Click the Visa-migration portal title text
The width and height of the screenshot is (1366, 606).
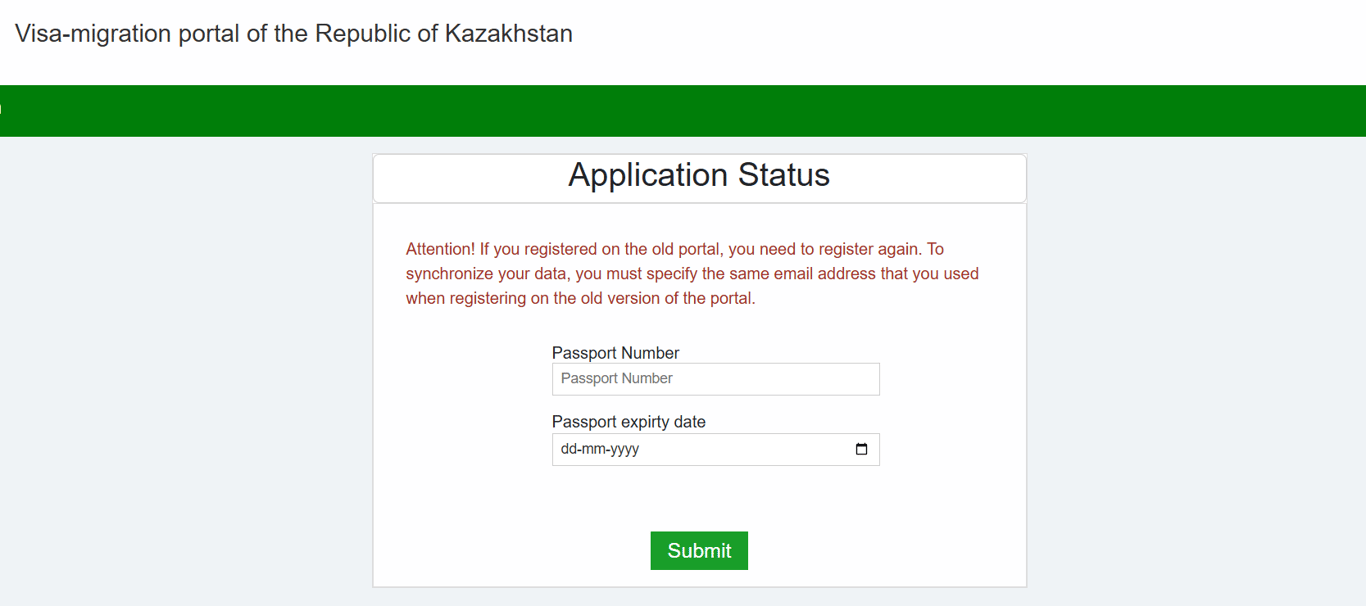293,33
